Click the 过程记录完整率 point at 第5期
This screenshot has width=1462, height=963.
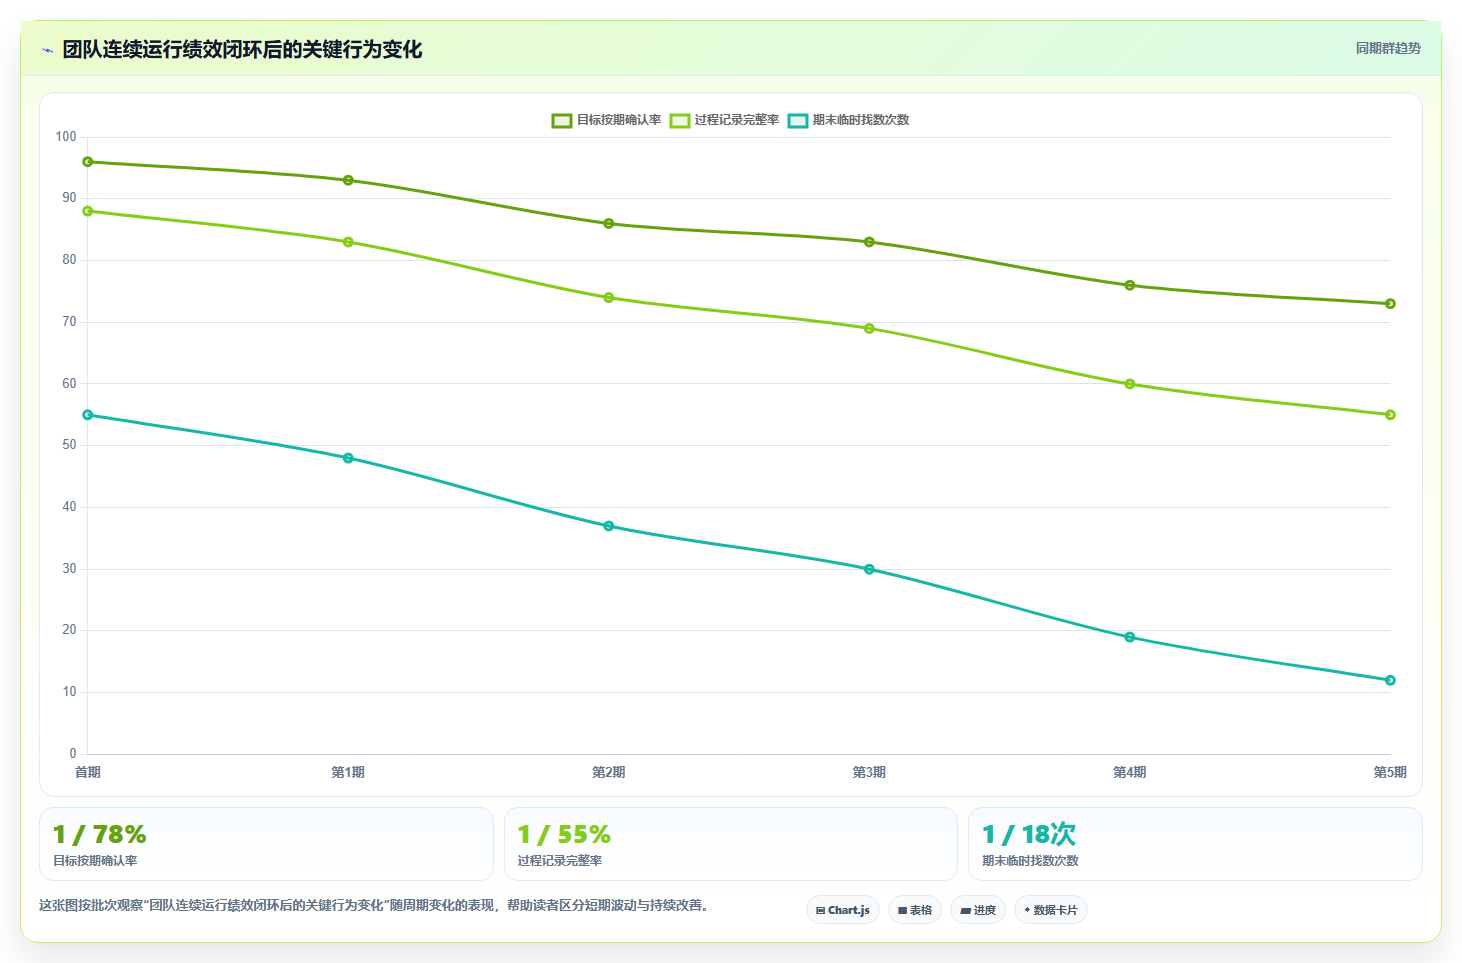tap(1390, 415)
